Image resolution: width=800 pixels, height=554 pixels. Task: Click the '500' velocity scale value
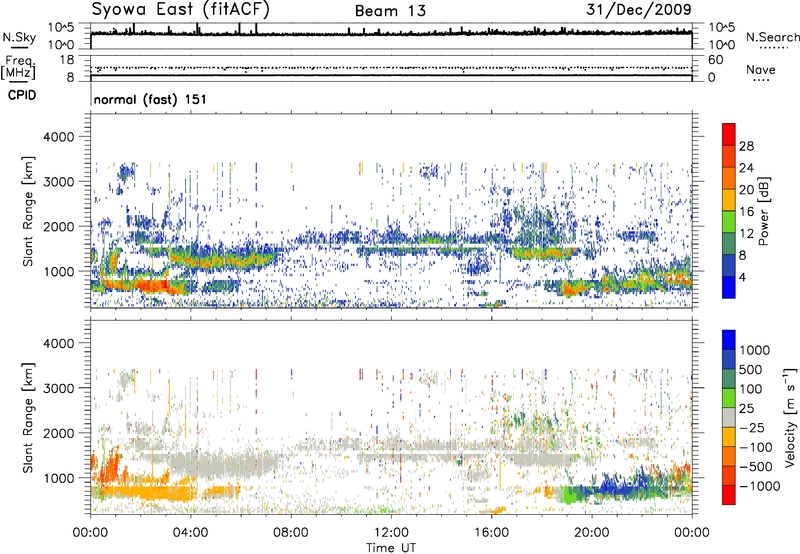click(751, 369)
